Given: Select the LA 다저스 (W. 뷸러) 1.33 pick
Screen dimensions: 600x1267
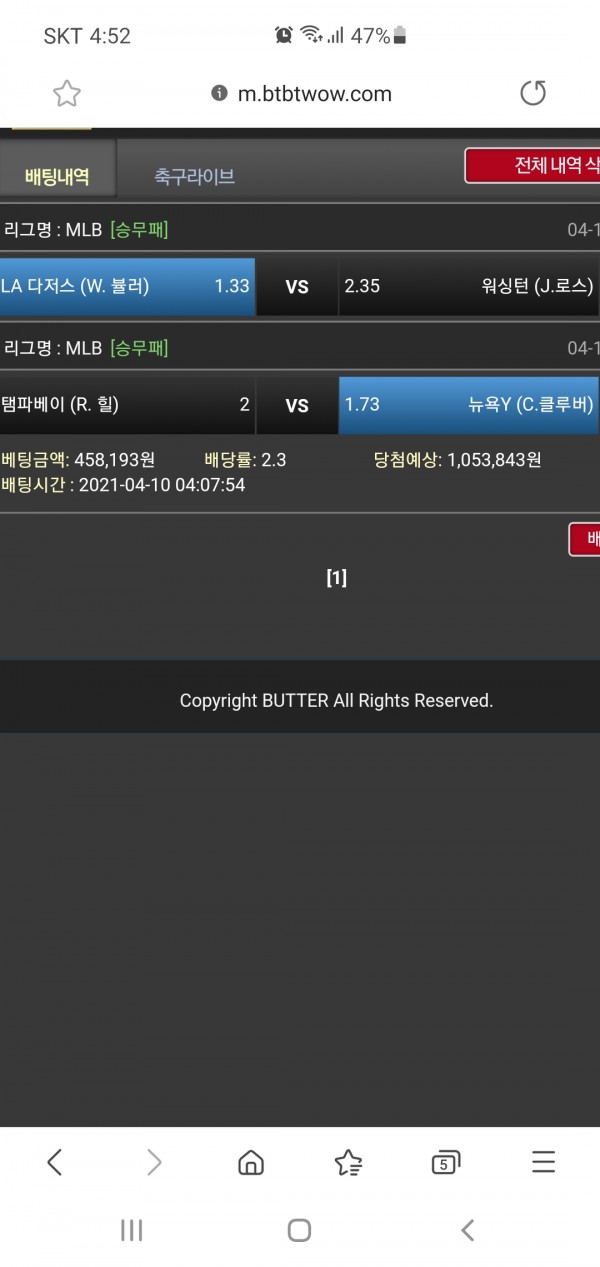Looking at the screenshot, I should pos(127,287).
